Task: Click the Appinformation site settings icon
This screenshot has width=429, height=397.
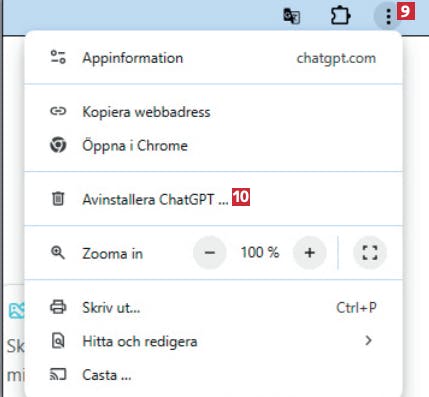Action: 58,57
